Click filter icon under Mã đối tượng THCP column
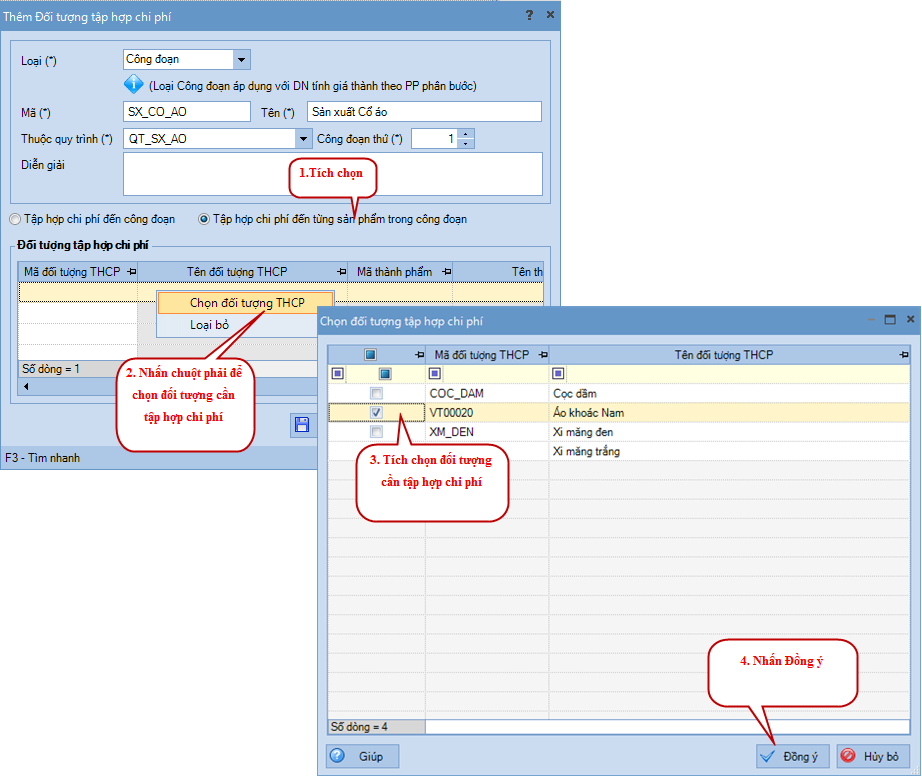 click(x=435, y=374)
